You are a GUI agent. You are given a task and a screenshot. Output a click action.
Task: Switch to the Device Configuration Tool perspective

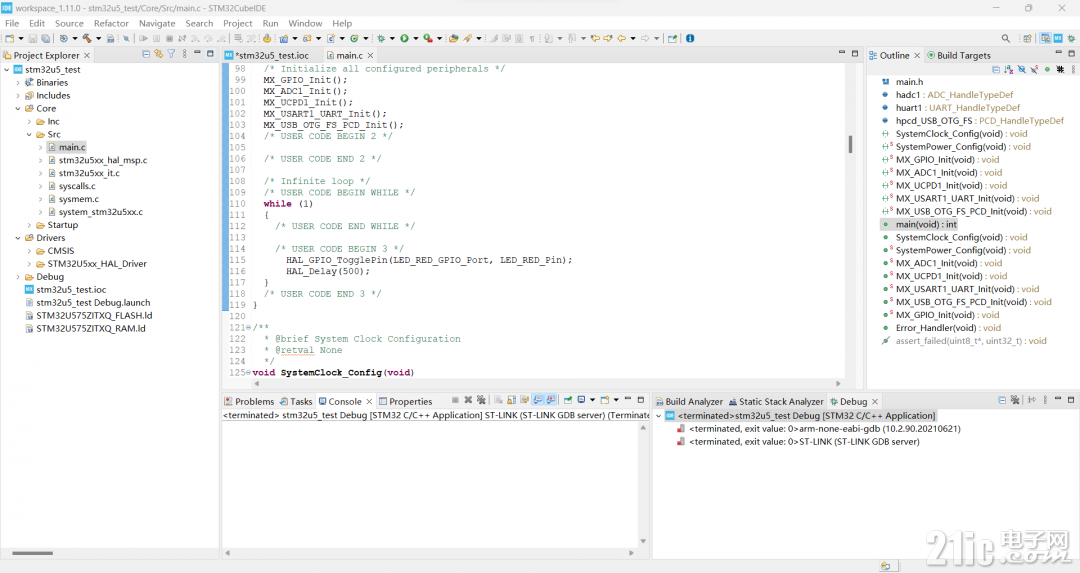click(1058, 39)
